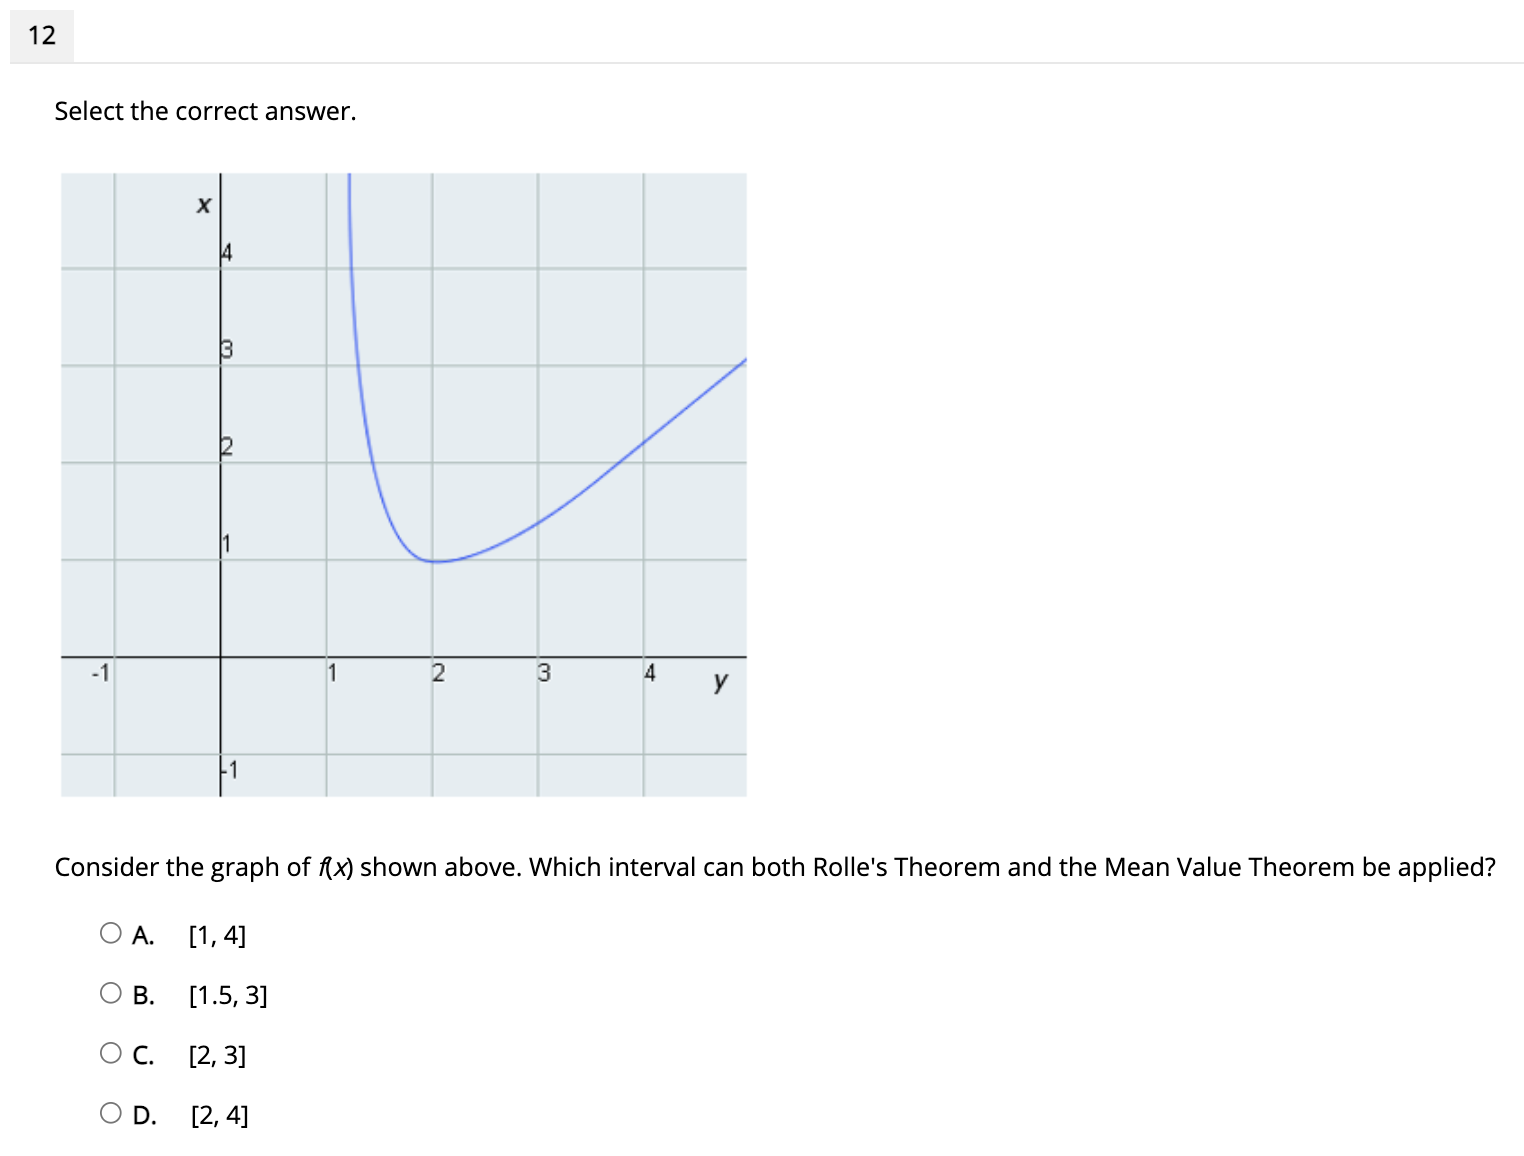
Task: Select the radio button for answer C
Action: coord(110,1051)
